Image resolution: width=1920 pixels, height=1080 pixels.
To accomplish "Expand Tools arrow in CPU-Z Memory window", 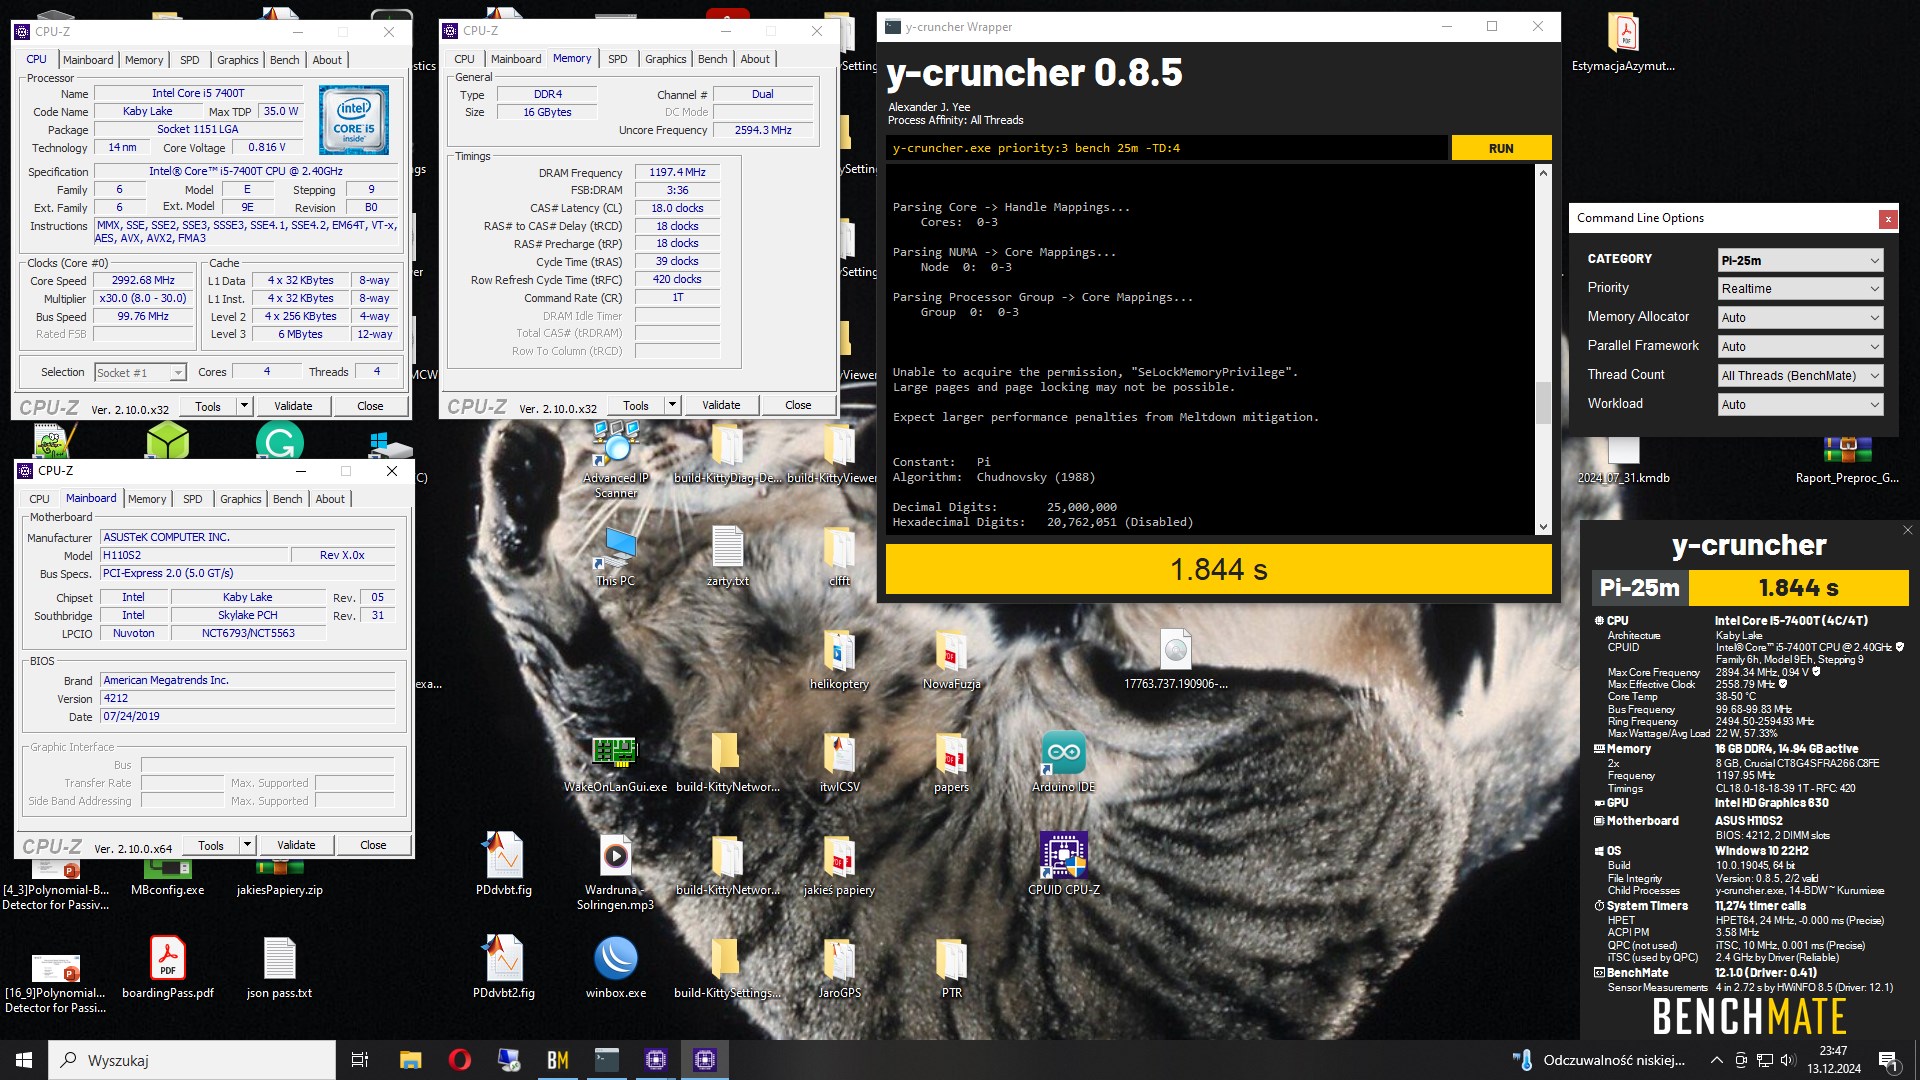I will pyautogui.click(x=672, y=405).
